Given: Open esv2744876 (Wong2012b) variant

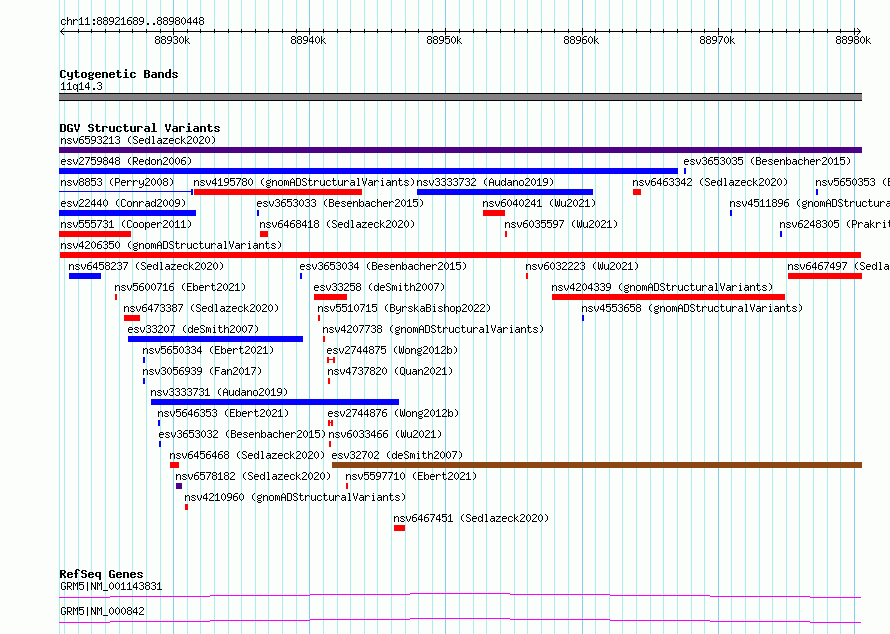Looking at the screenshot, I should click(393, 413).
